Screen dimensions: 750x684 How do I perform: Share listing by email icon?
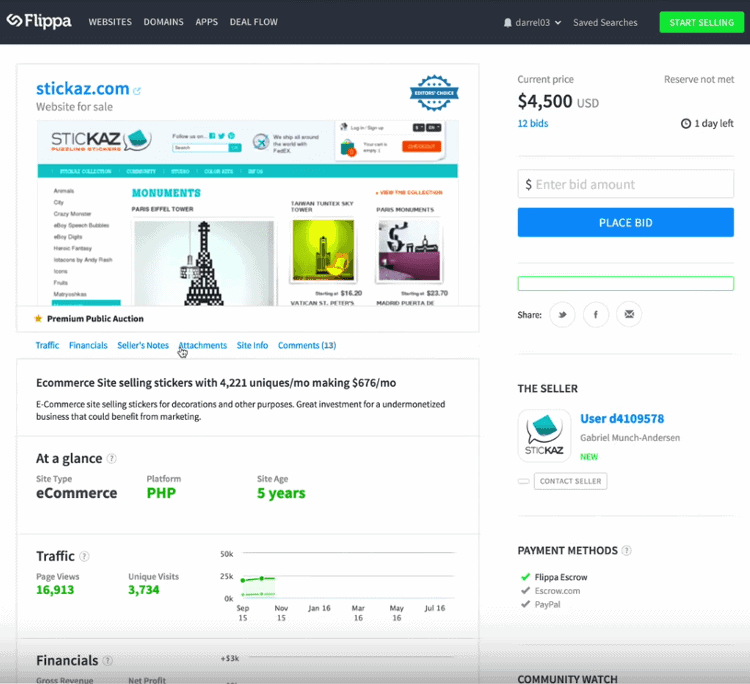click(x=629, y=314)
